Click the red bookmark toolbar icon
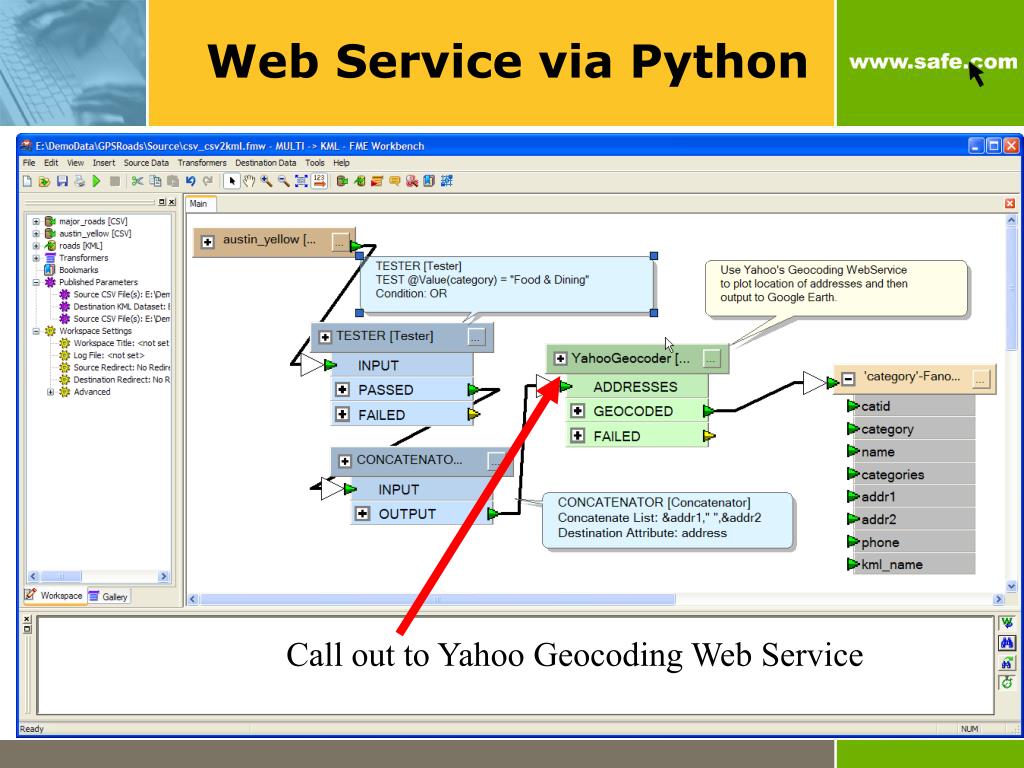Screen dimensions: 1024x768 411,181
